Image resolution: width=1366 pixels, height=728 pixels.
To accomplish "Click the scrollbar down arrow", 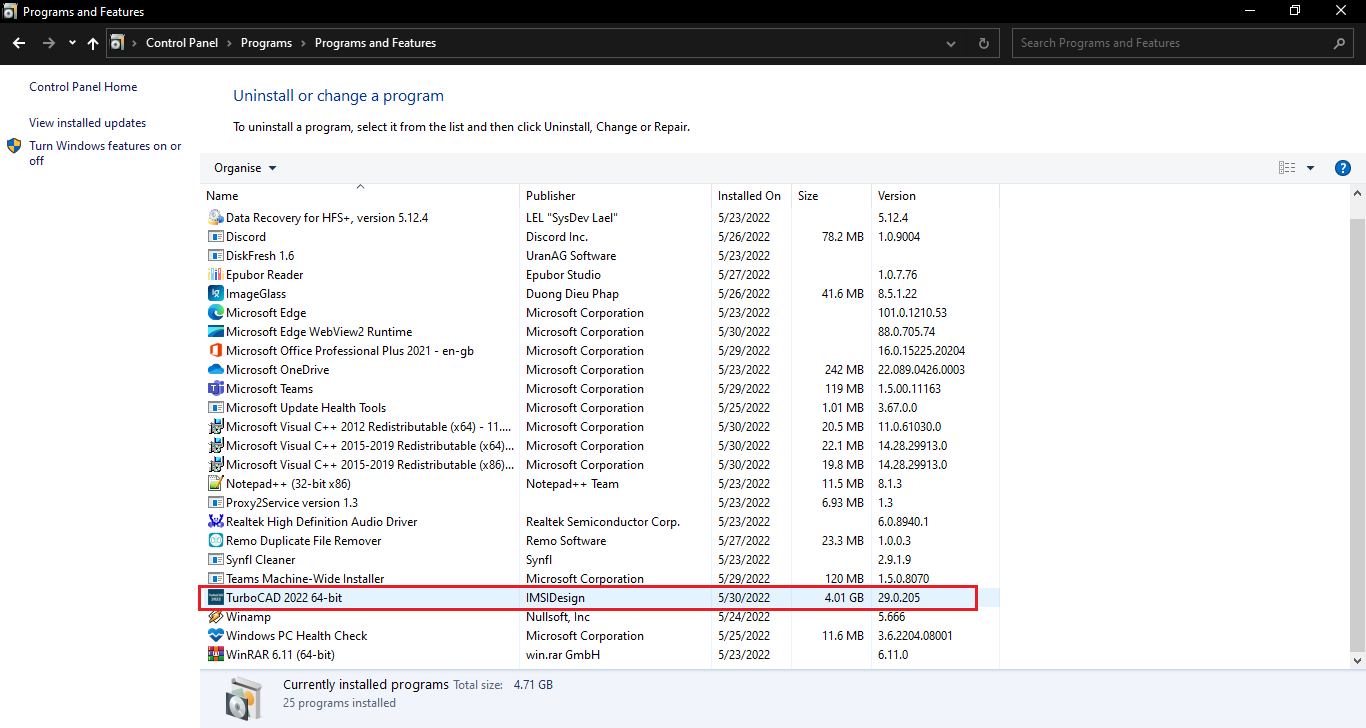I will pos(1357,661).
